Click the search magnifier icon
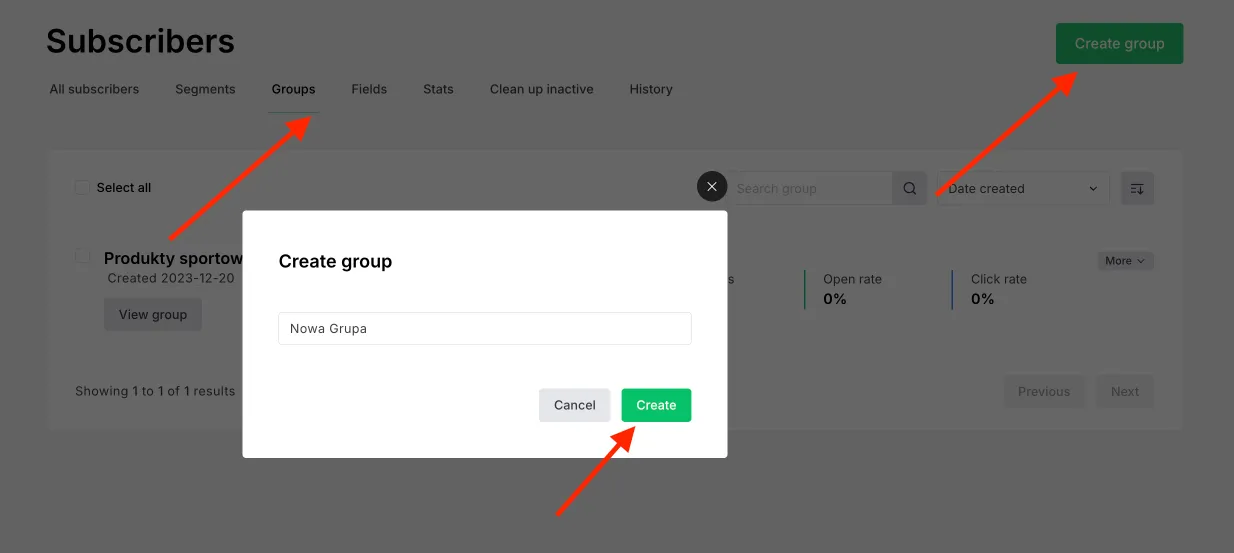 pyautogui.click(x=909, y=188)
